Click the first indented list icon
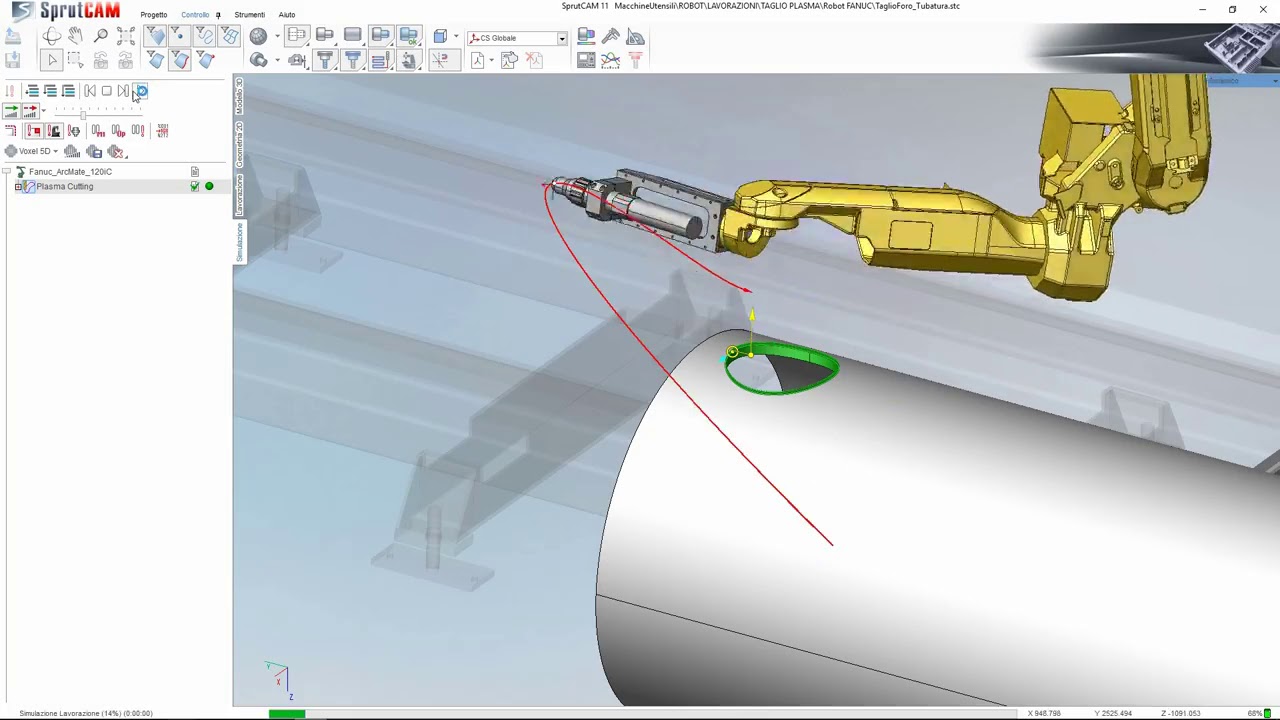1280x720 pixels. (x=33, y=91)
